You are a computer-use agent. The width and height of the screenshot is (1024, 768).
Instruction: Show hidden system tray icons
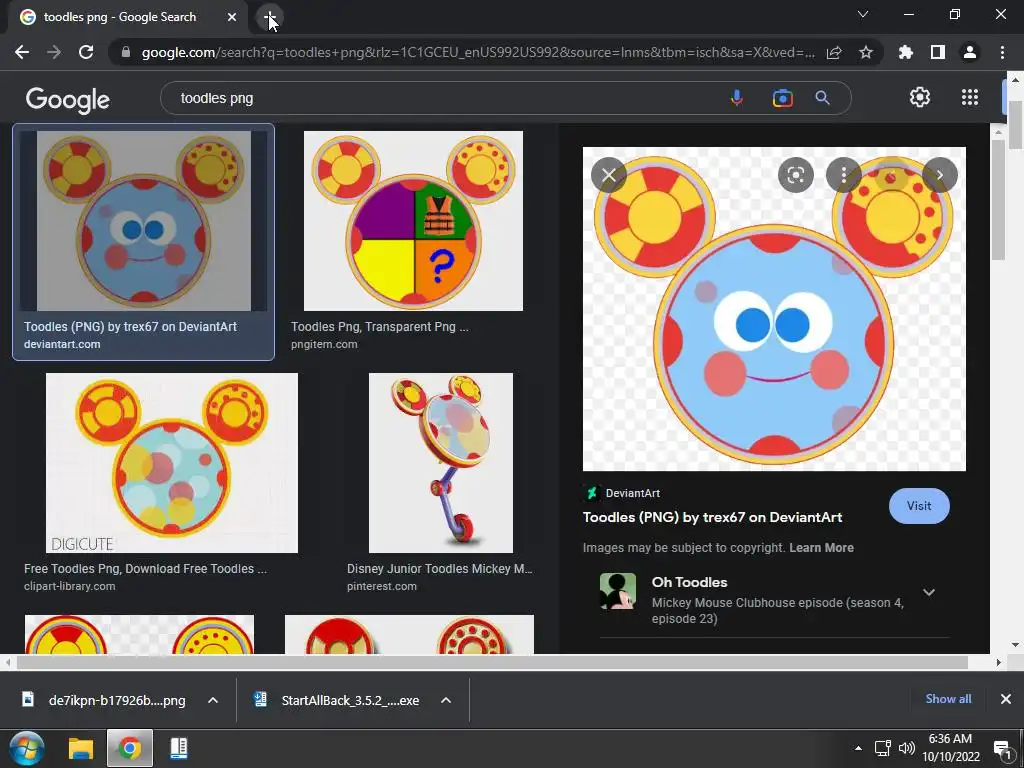[x=858, y=748]
